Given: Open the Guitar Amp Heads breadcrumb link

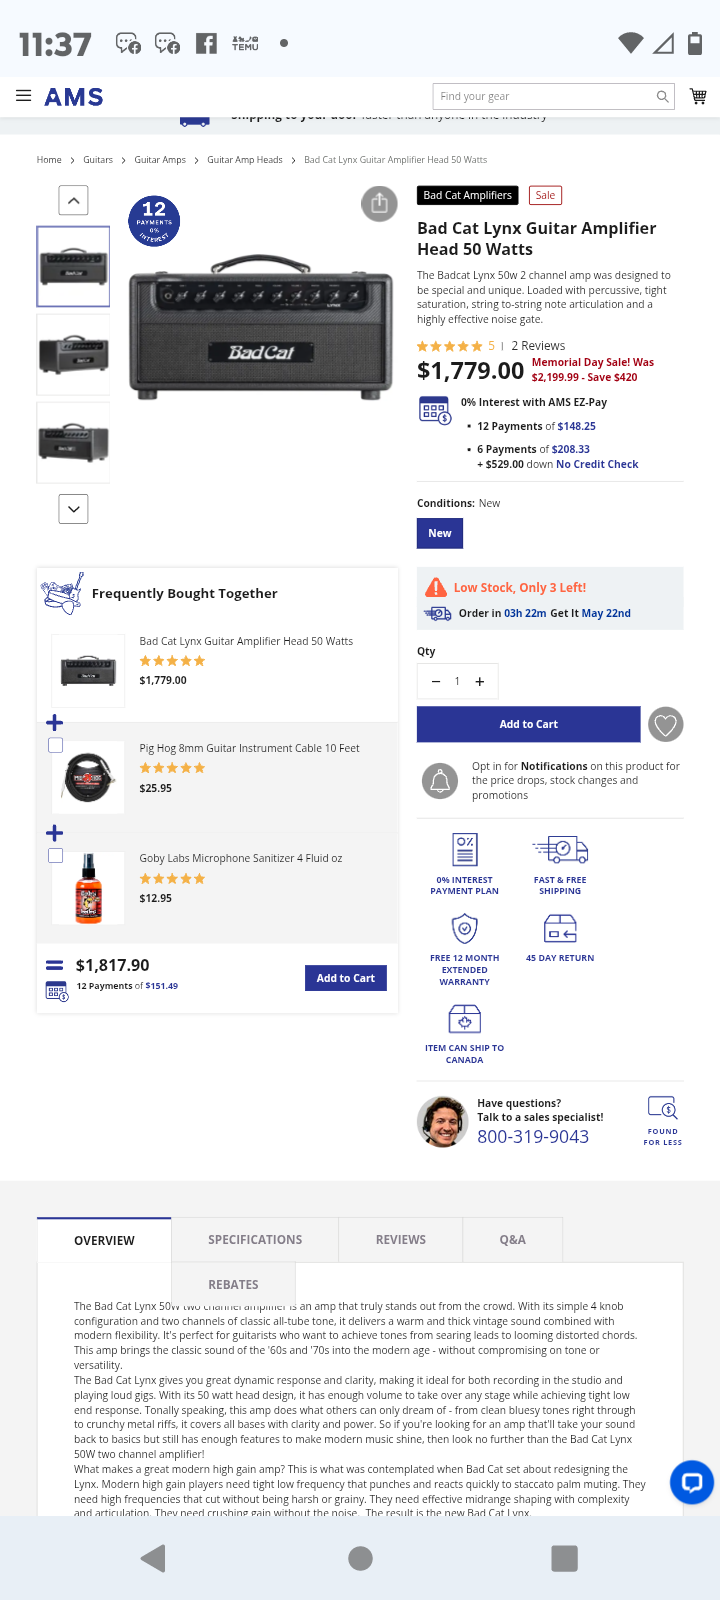Looking at the screenshot, I should pyautogui.click(x=245, y=160).
